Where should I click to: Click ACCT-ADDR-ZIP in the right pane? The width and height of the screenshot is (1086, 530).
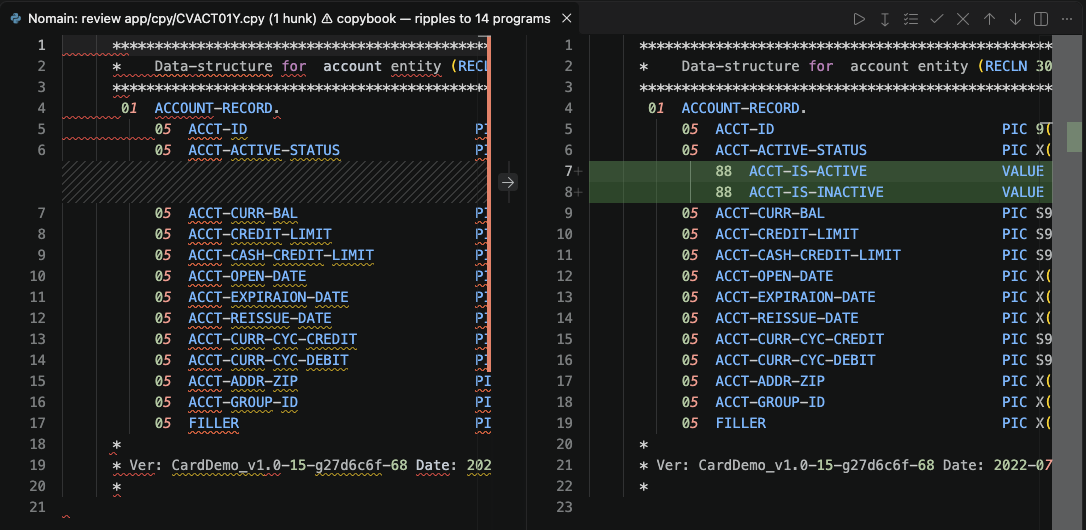[770, 381]
